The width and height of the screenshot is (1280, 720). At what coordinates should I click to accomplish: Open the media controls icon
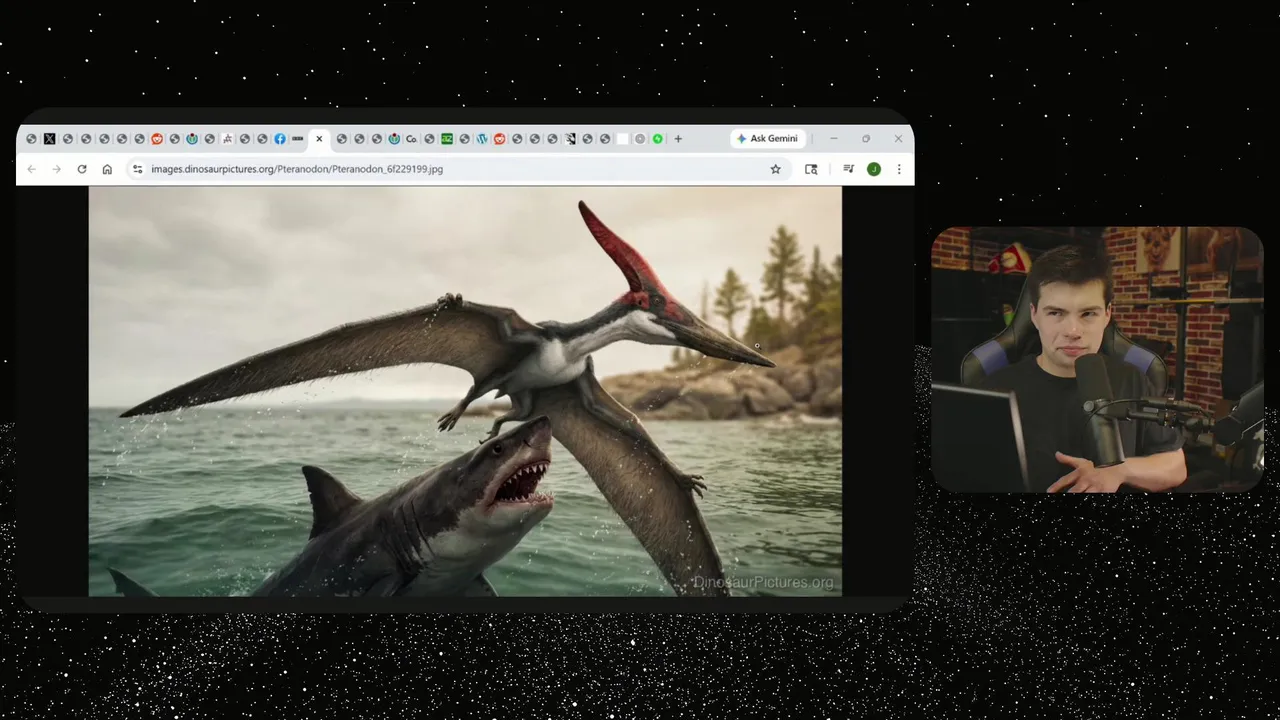(x=848, y=169)
